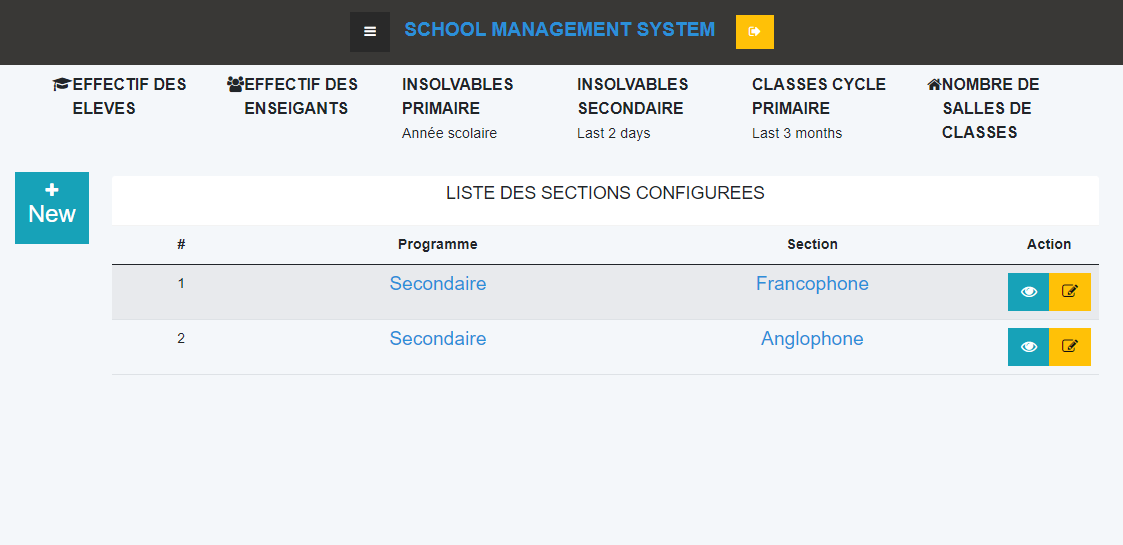Image resolution: width=1123 pixels, height=545 pixels.
Task: Click the yellow logout icon button
Action: point(754,32)
